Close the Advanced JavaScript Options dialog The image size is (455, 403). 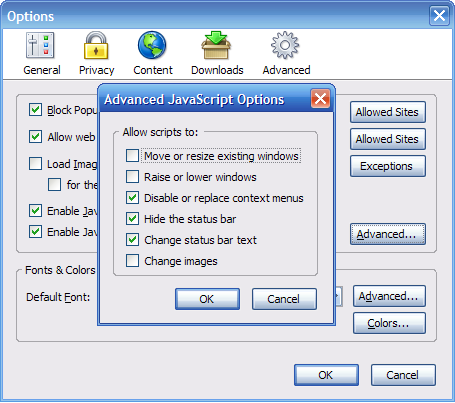(x=320, y=99)
